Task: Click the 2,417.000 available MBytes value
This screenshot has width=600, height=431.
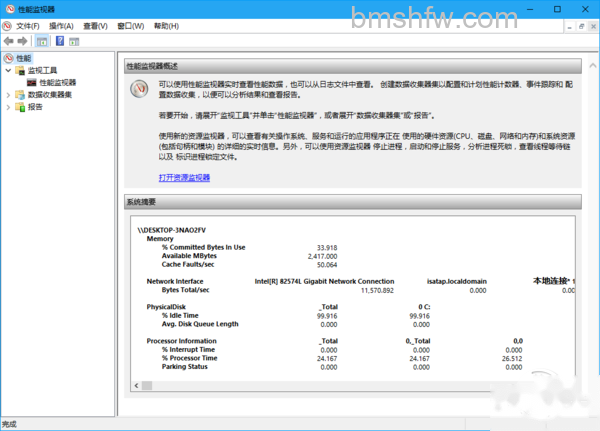Action: click(322, 256)
